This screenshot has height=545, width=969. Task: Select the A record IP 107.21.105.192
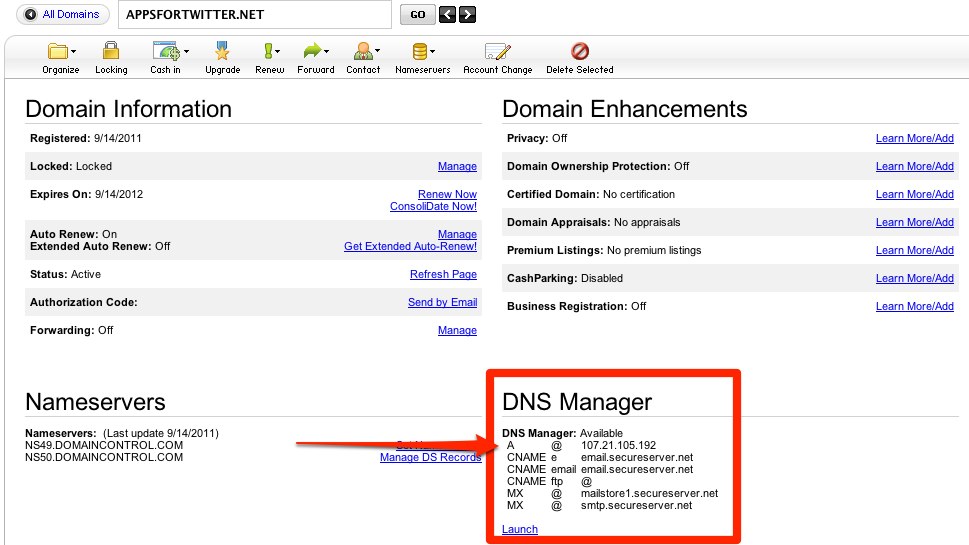pyautogui.click(x=619, y=446)
